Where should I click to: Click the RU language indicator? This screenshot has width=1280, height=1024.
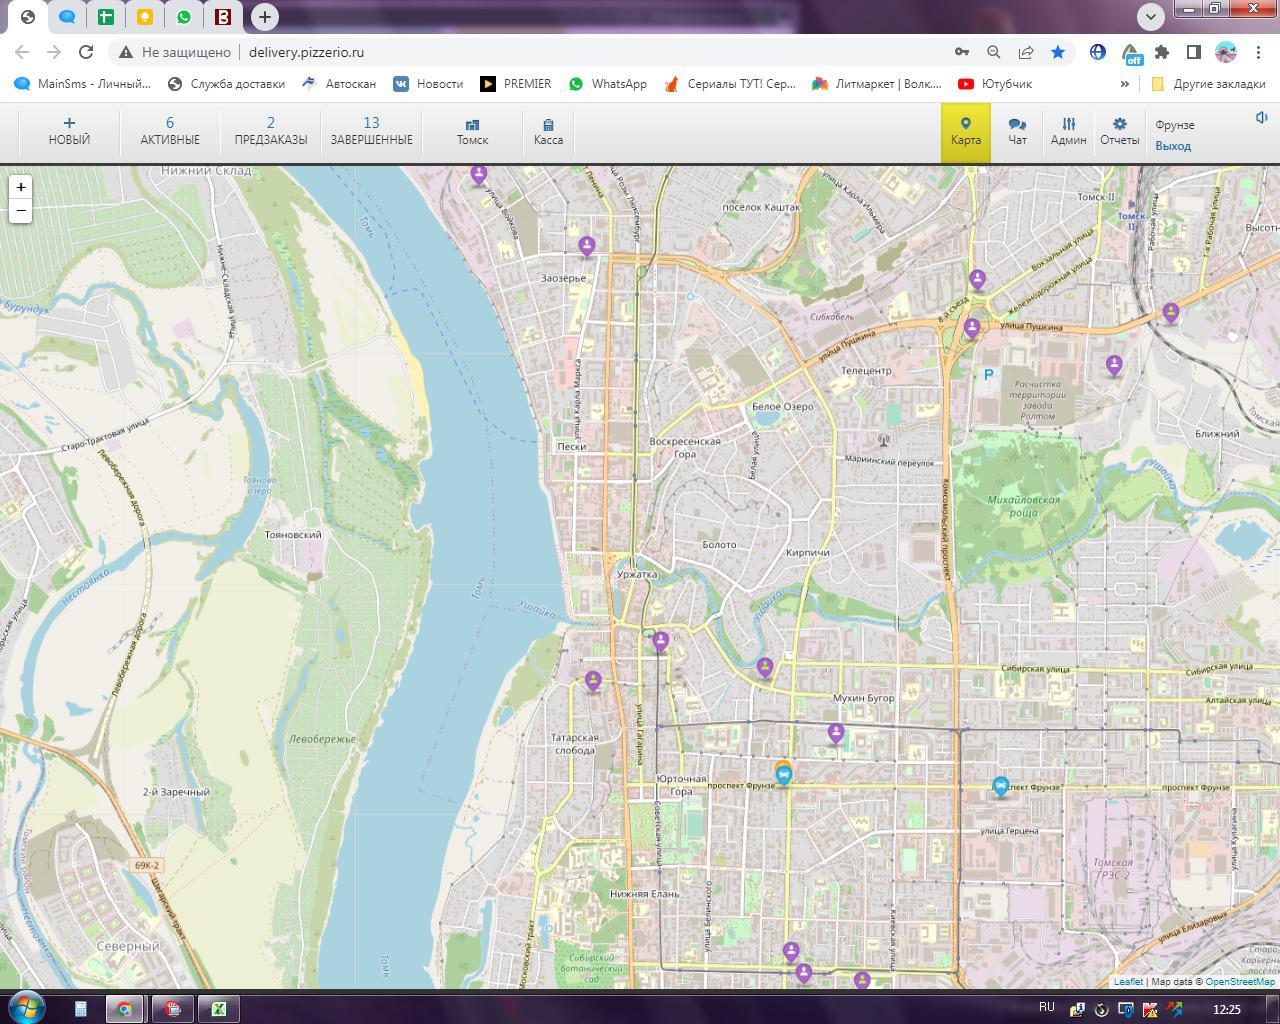(x=1046, y=1007)
